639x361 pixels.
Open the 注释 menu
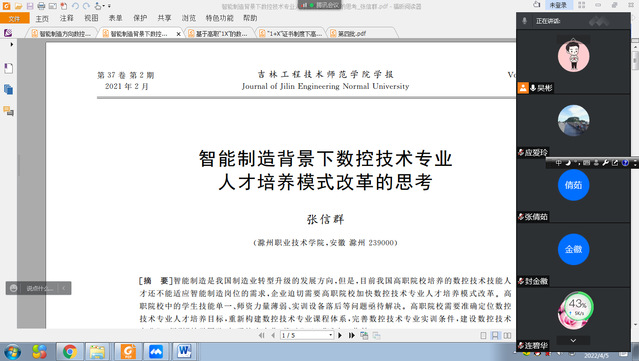(66, 18)
